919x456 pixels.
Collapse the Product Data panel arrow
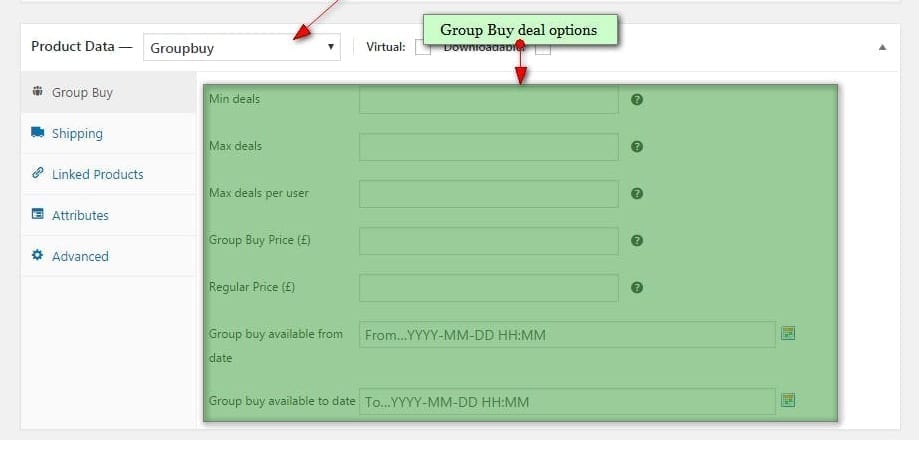(x=882, y=47)
